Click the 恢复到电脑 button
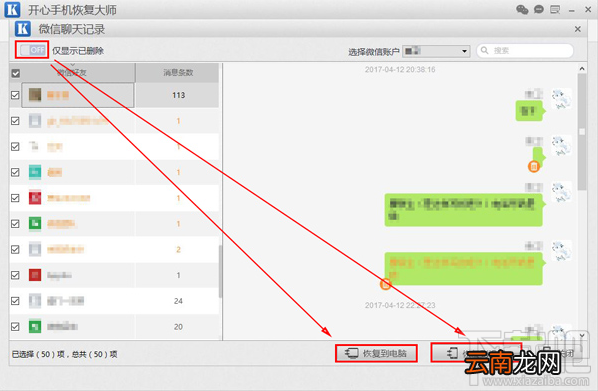598x391 pixels. coord(376,353)
